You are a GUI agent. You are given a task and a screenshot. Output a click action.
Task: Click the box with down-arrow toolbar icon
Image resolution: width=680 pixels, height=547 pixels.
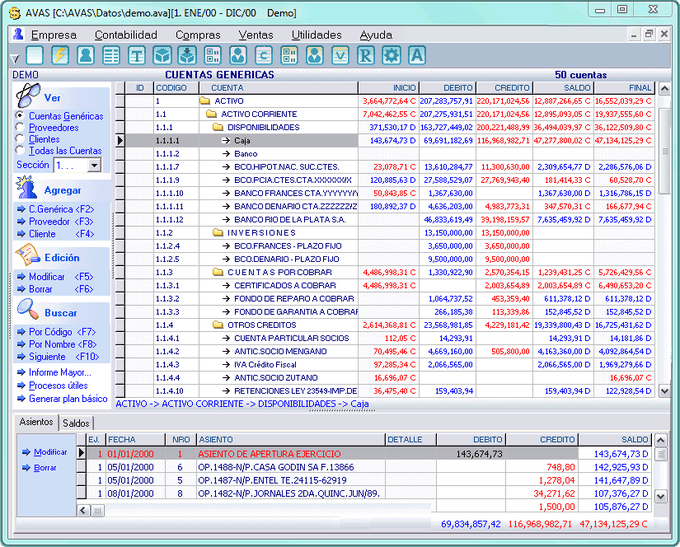pos(187,55)
